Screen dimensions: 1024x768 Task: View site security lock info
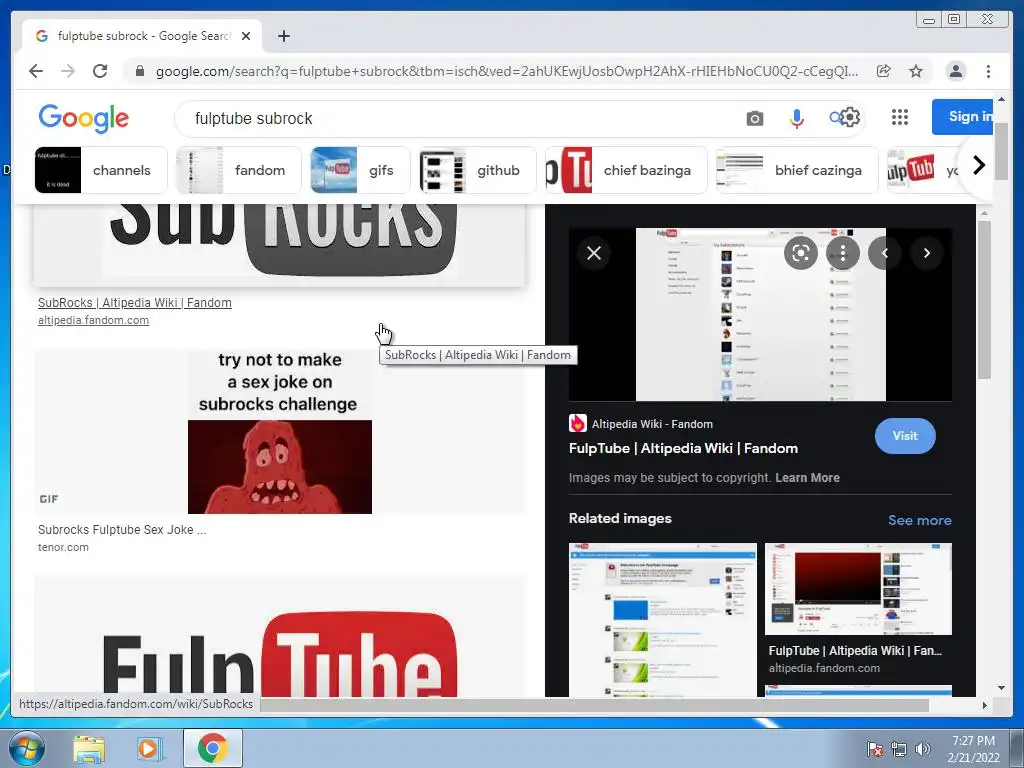pos(139,71)
